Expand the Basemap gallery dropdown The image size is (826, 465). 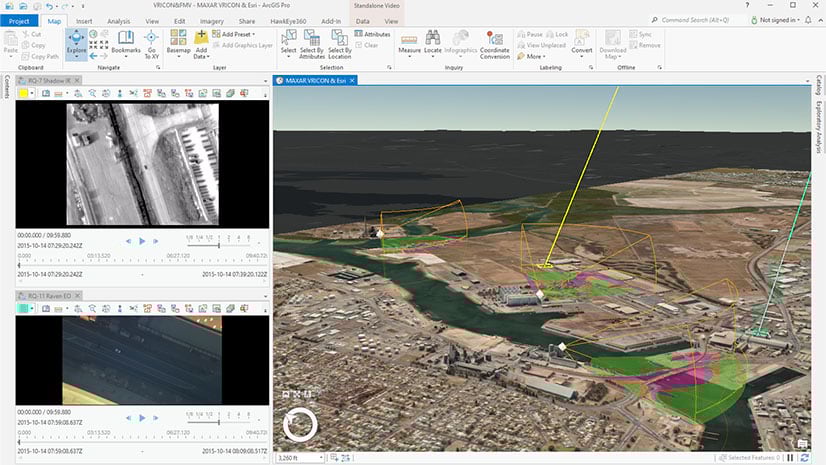click(178, 56)
